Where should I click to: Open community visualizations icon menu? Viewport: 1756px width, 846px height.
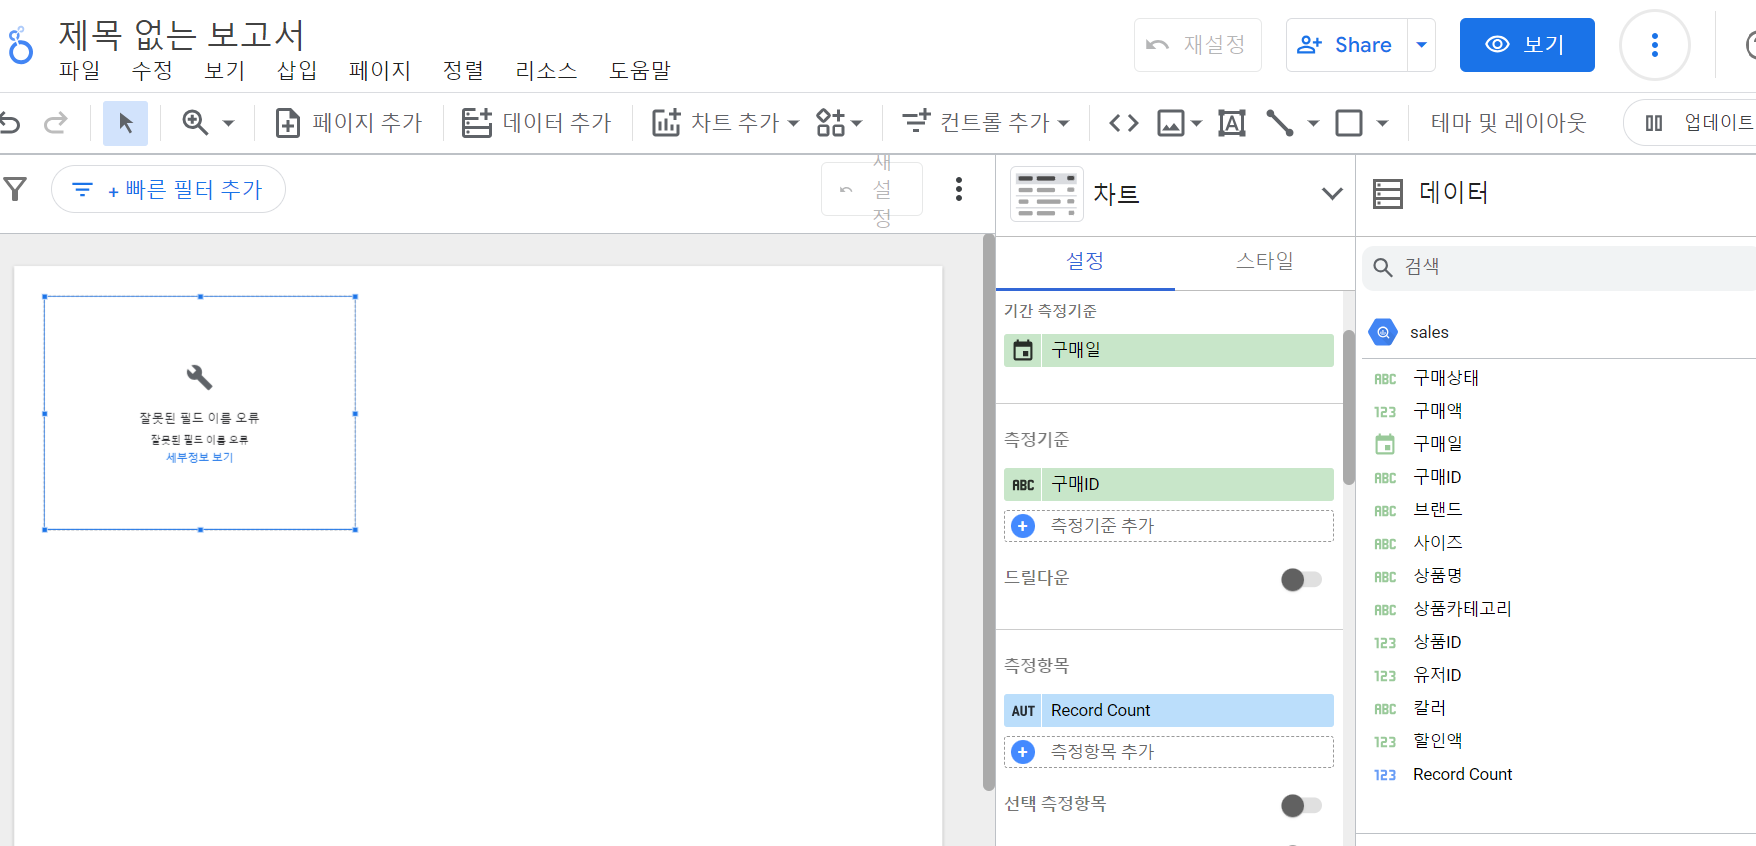(838, 123)
